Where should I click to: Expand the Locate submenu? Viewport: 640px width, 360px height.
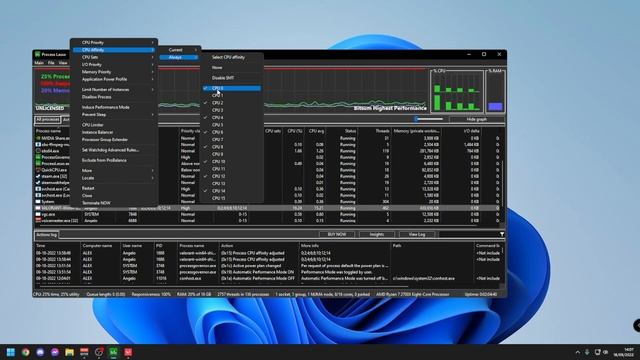pos(114,178)
